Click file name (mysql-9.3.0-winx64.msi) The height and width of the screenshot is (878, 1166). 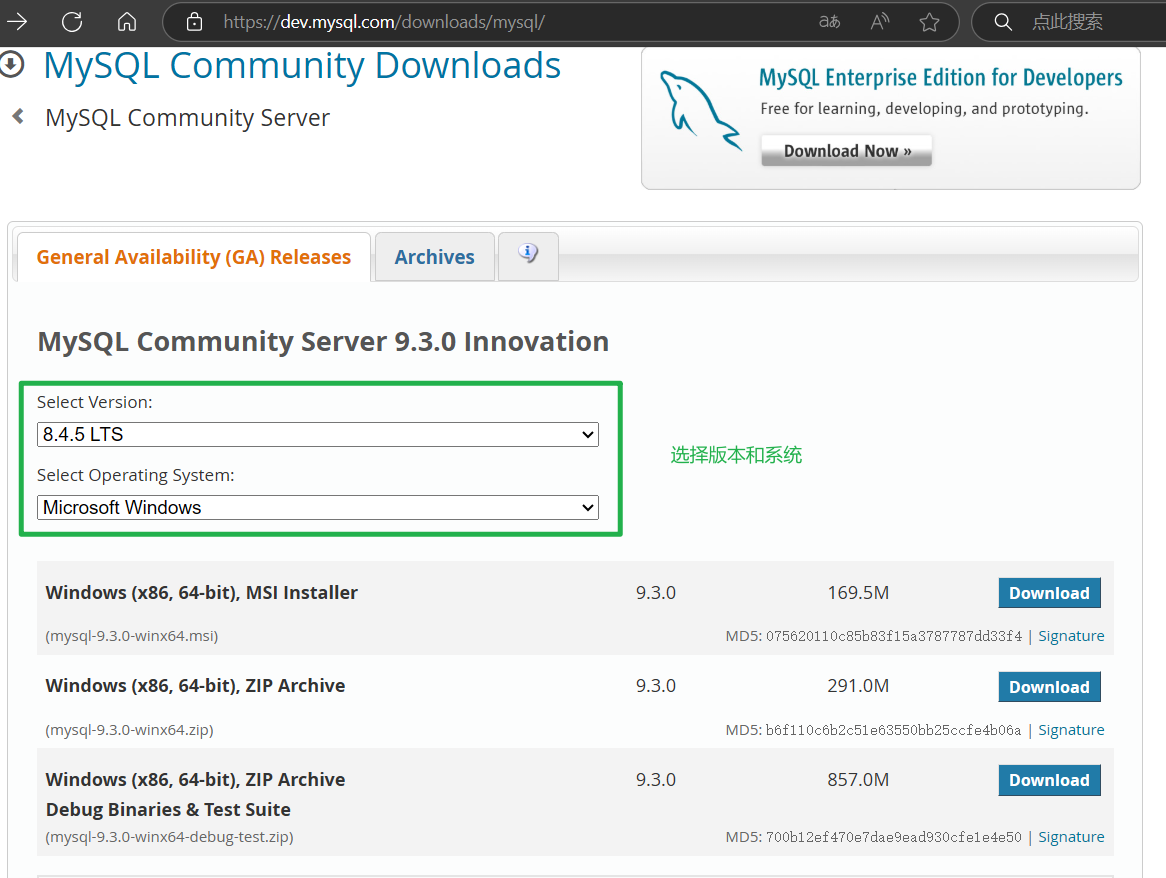coord(132,636)
